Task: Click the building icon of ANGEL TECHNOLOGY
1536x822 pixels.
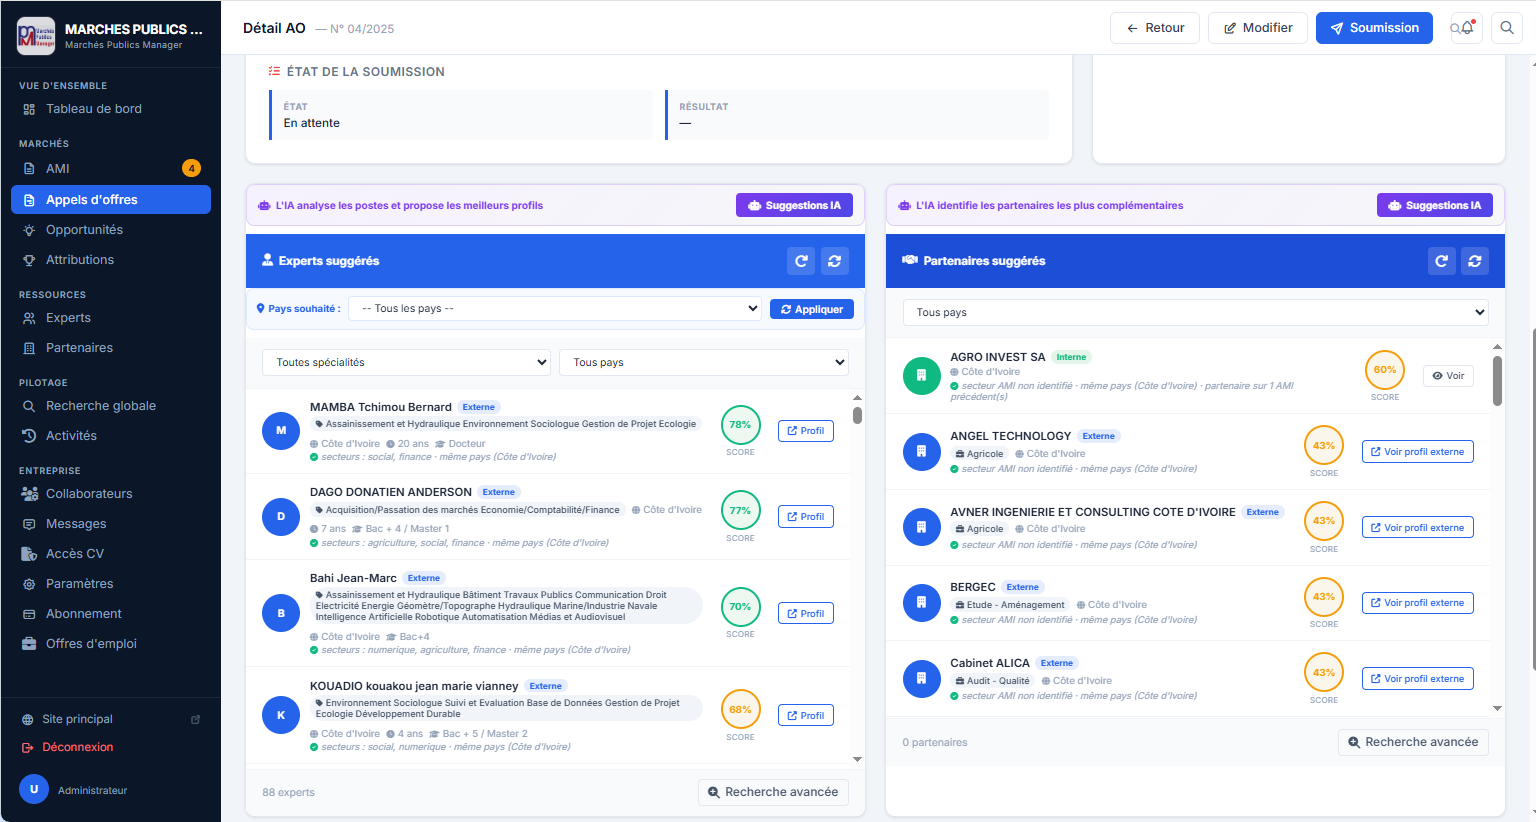Action: (922, 452)
